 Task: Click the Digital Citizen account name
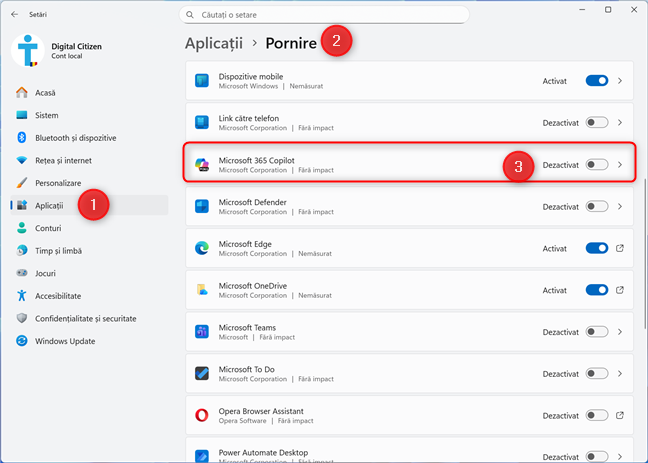tap(76, 46)
